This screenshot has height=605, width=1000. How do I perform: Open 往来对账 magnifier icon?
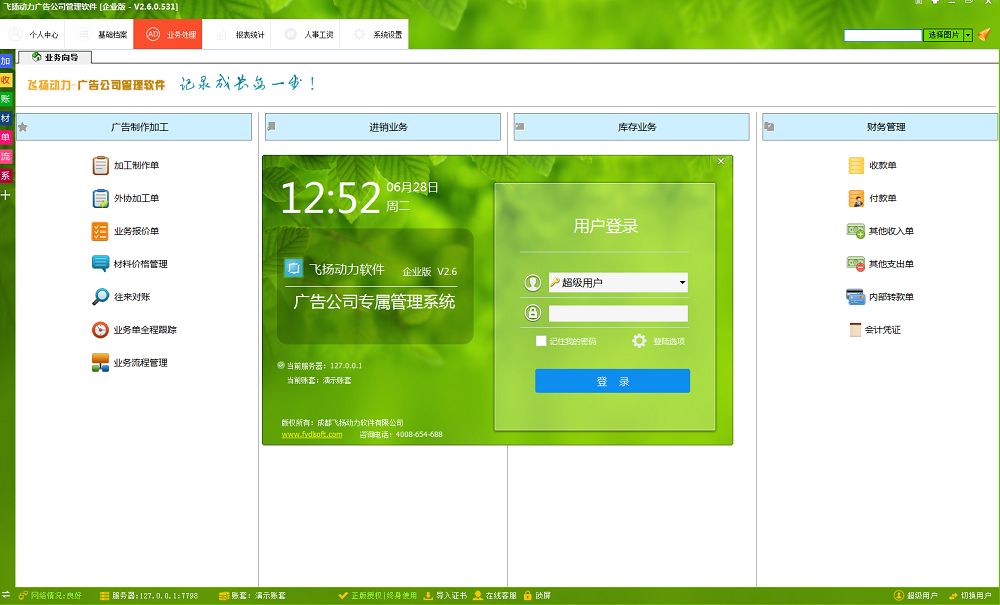pyautogui.click(x=100, y=297)
